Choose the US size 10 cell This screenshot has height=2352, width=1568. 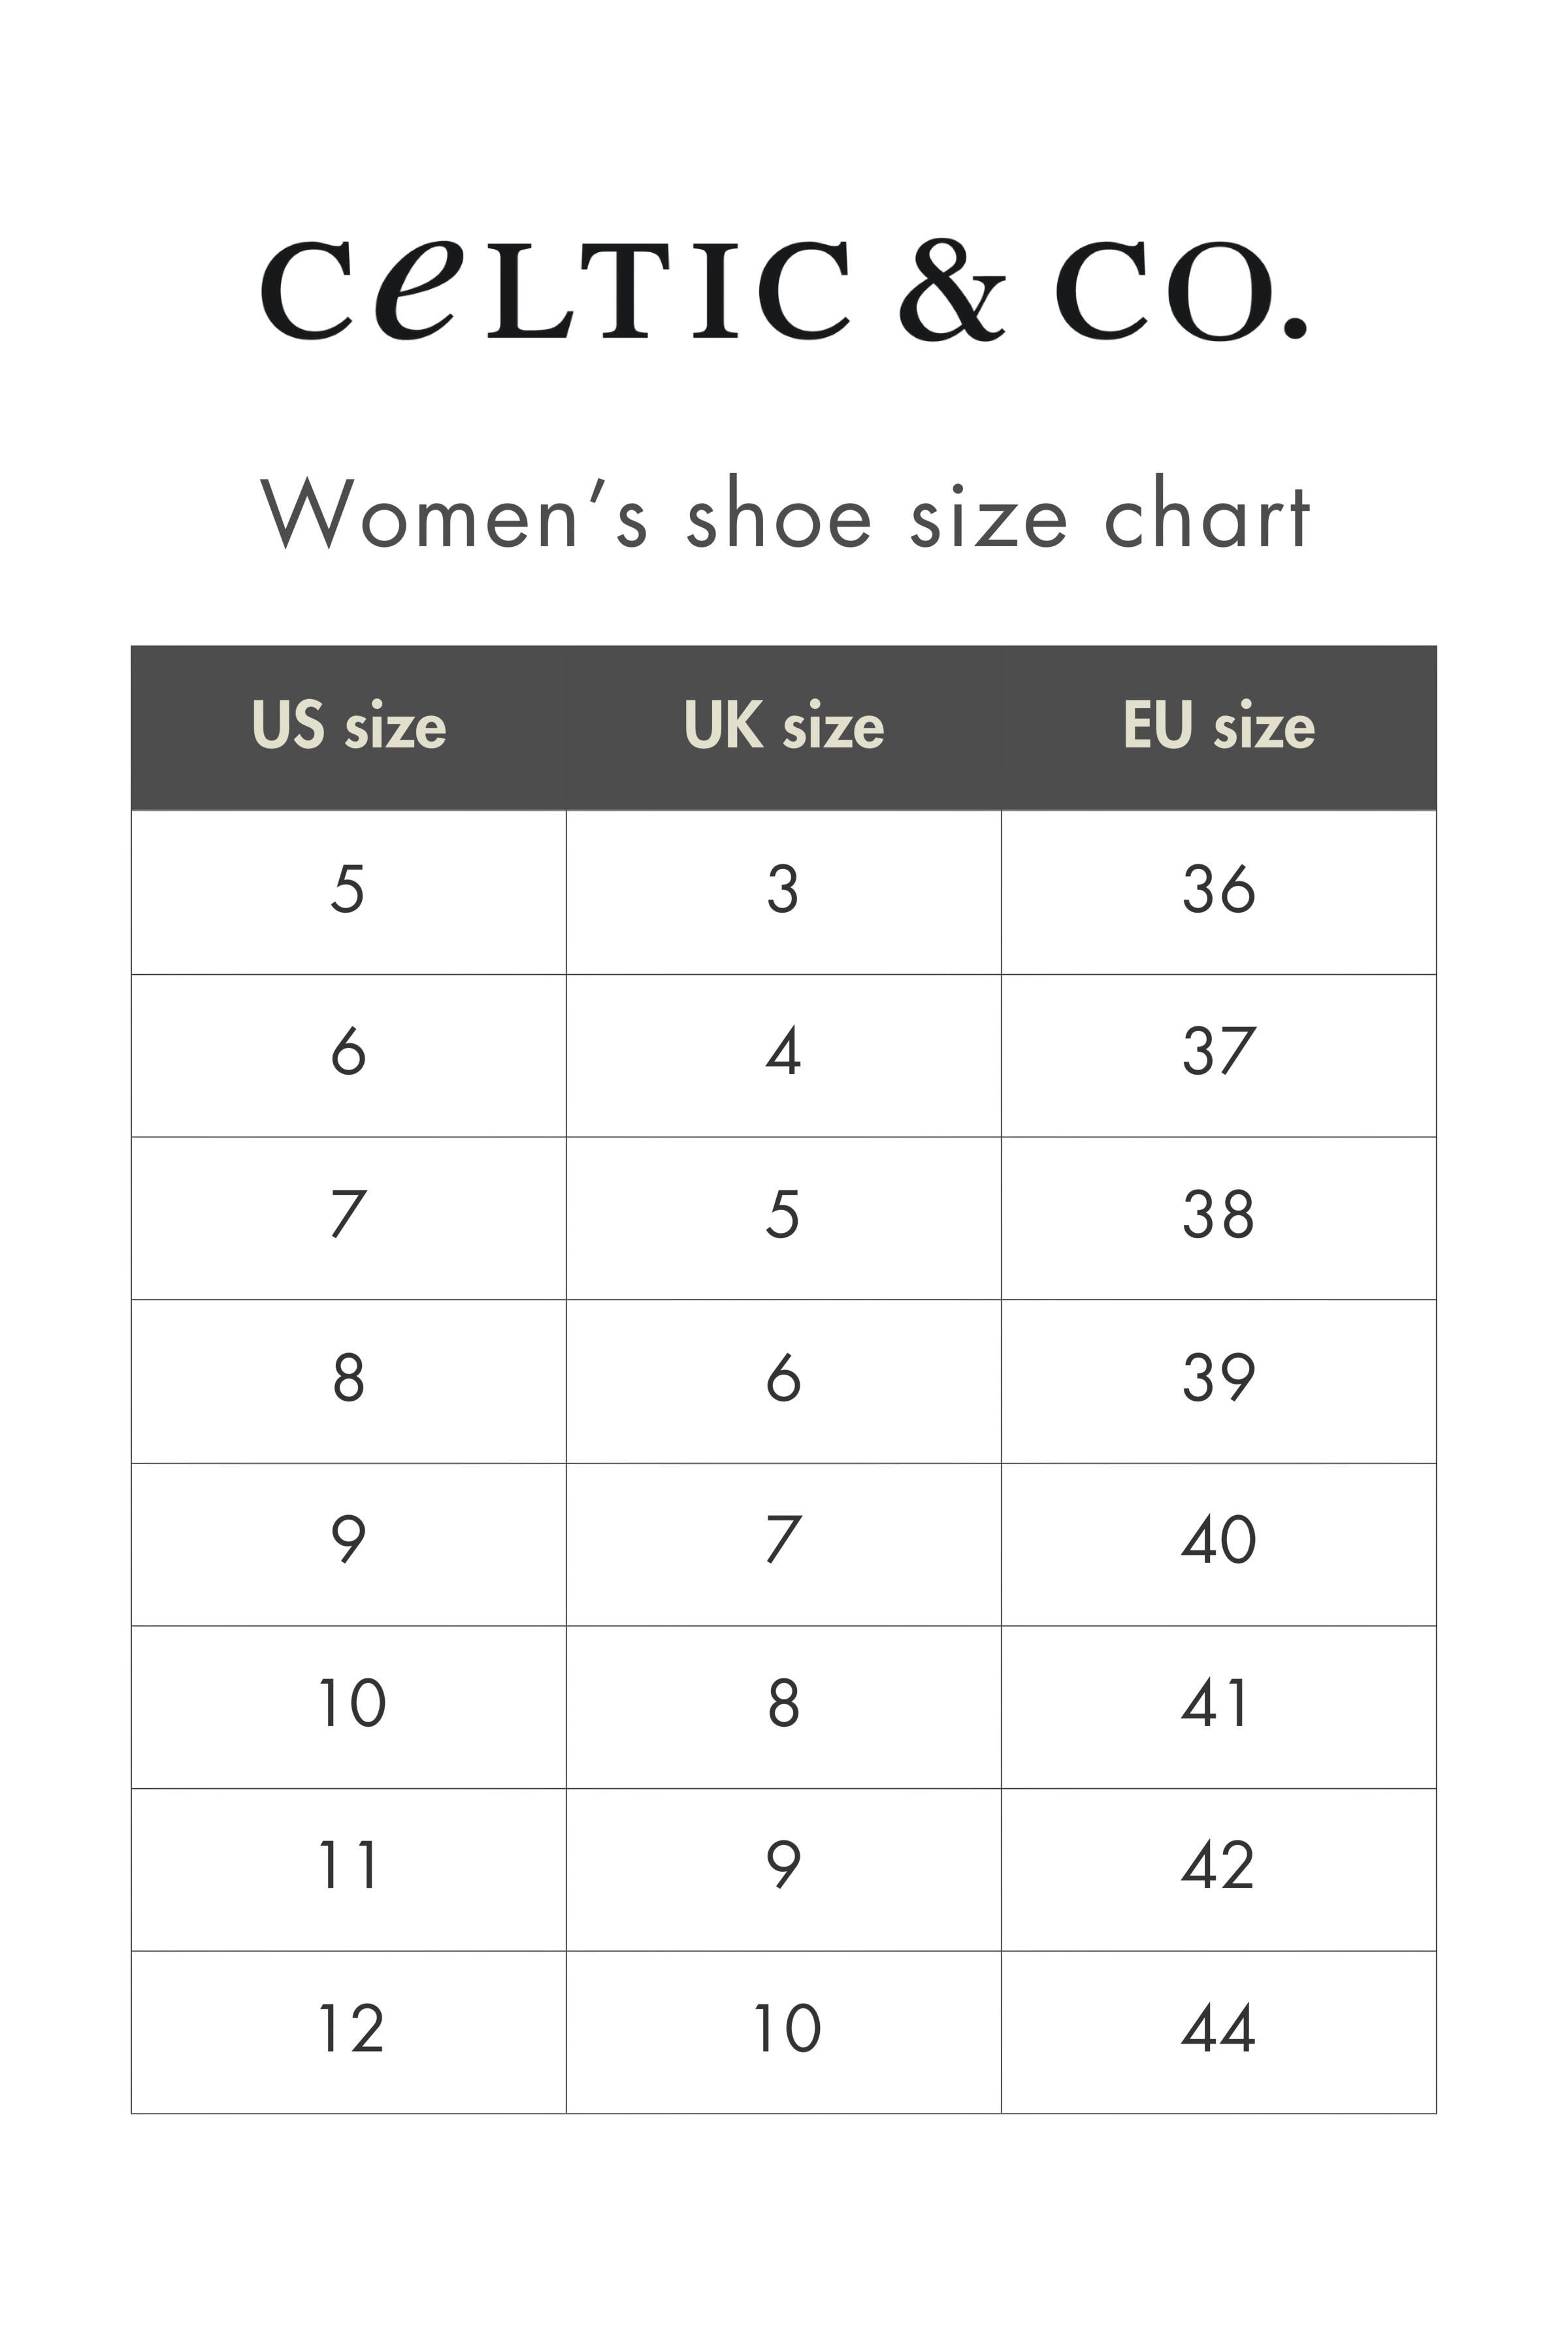348,1703
